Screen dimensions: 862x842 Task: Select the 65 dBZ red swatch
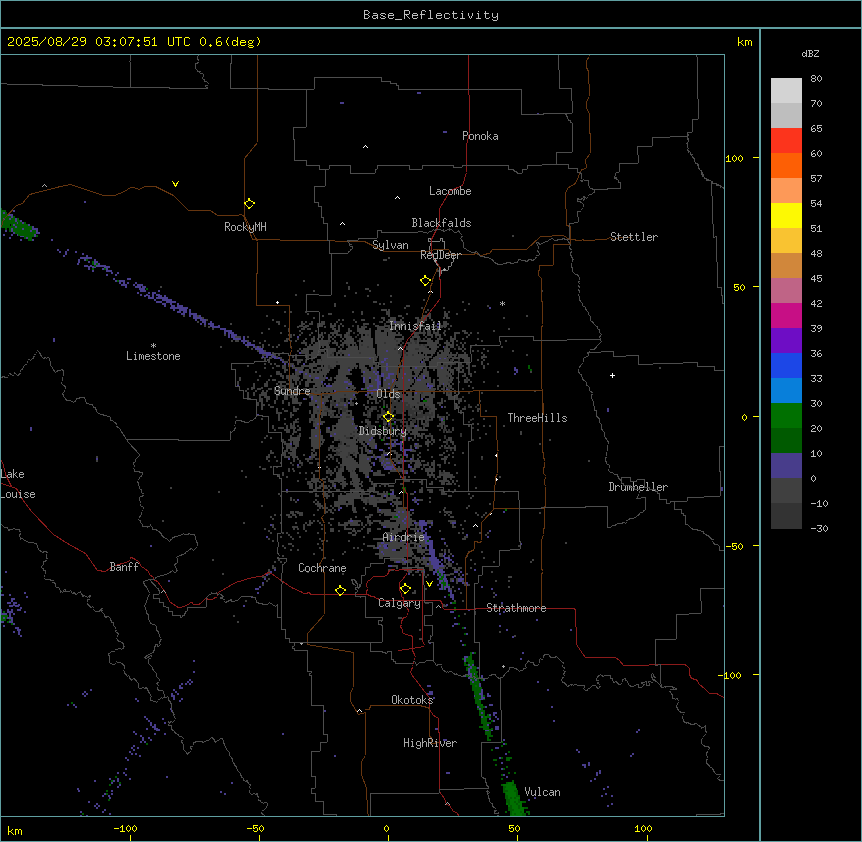[786, 141]
